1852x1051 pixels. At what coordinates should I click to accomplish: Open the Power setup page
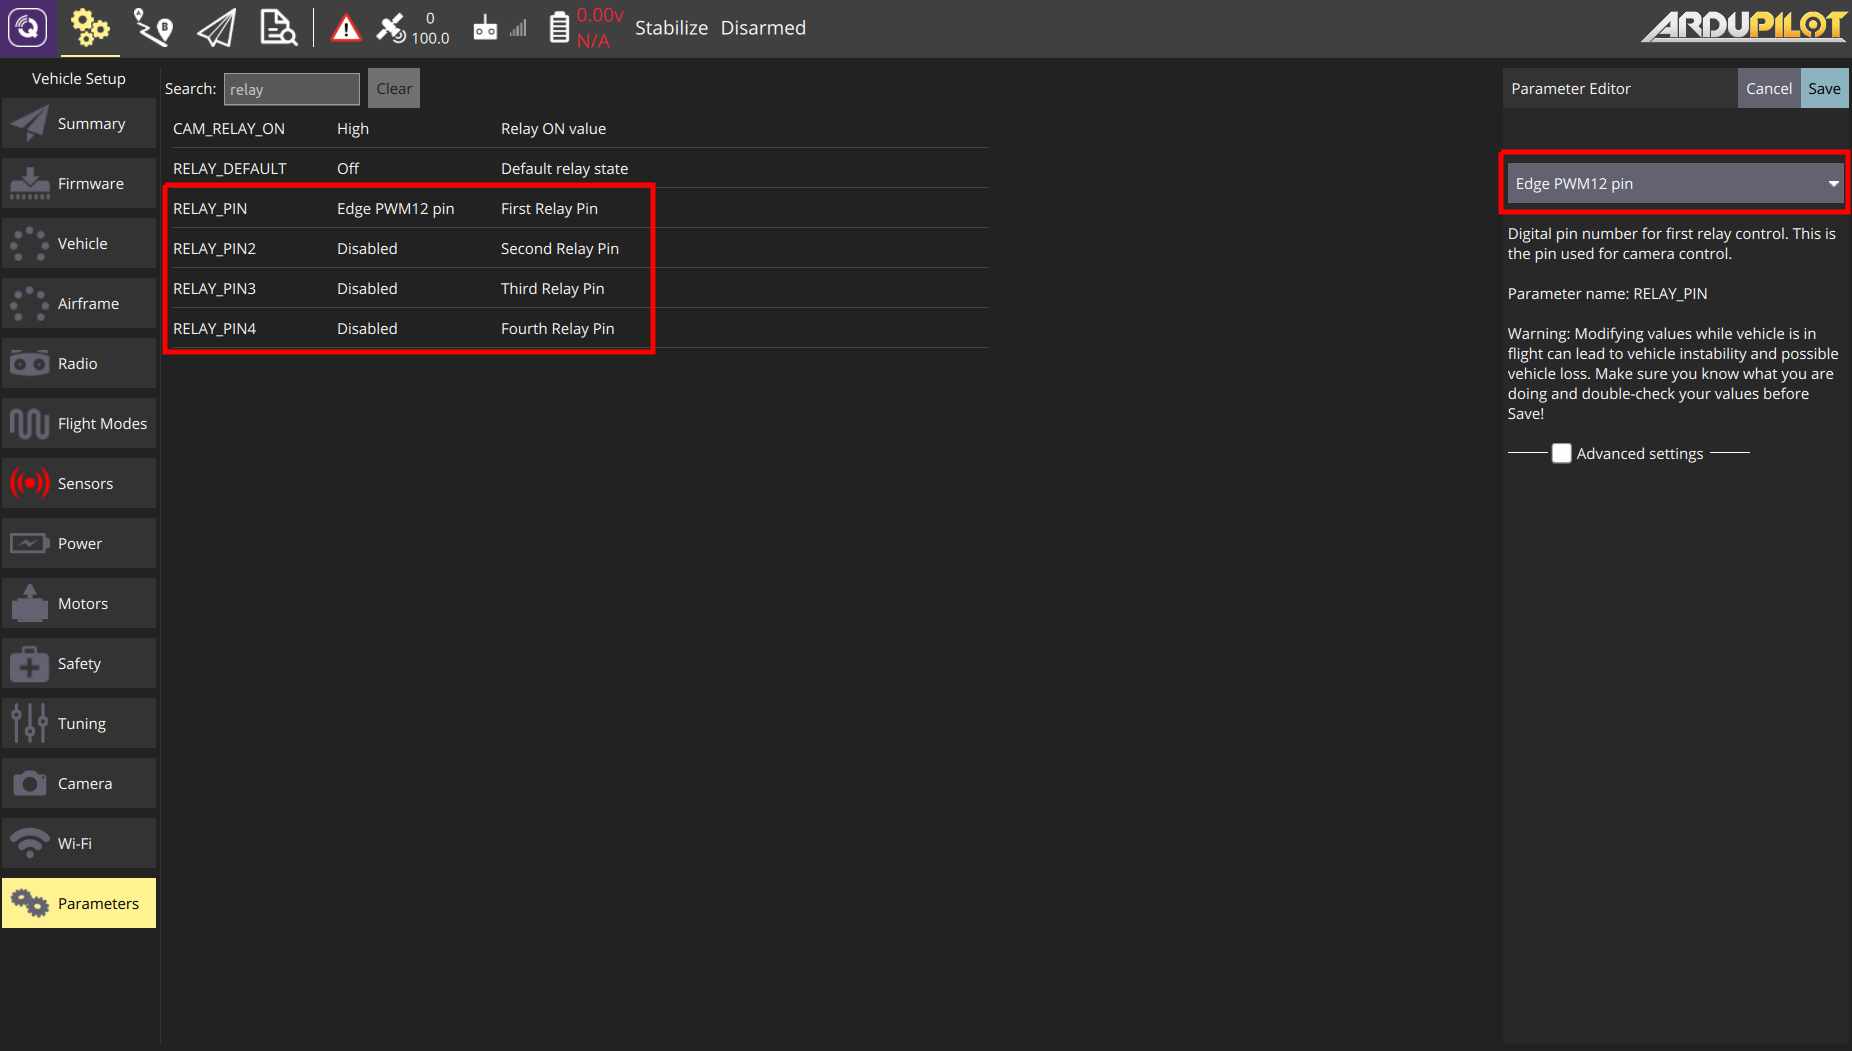79,544
